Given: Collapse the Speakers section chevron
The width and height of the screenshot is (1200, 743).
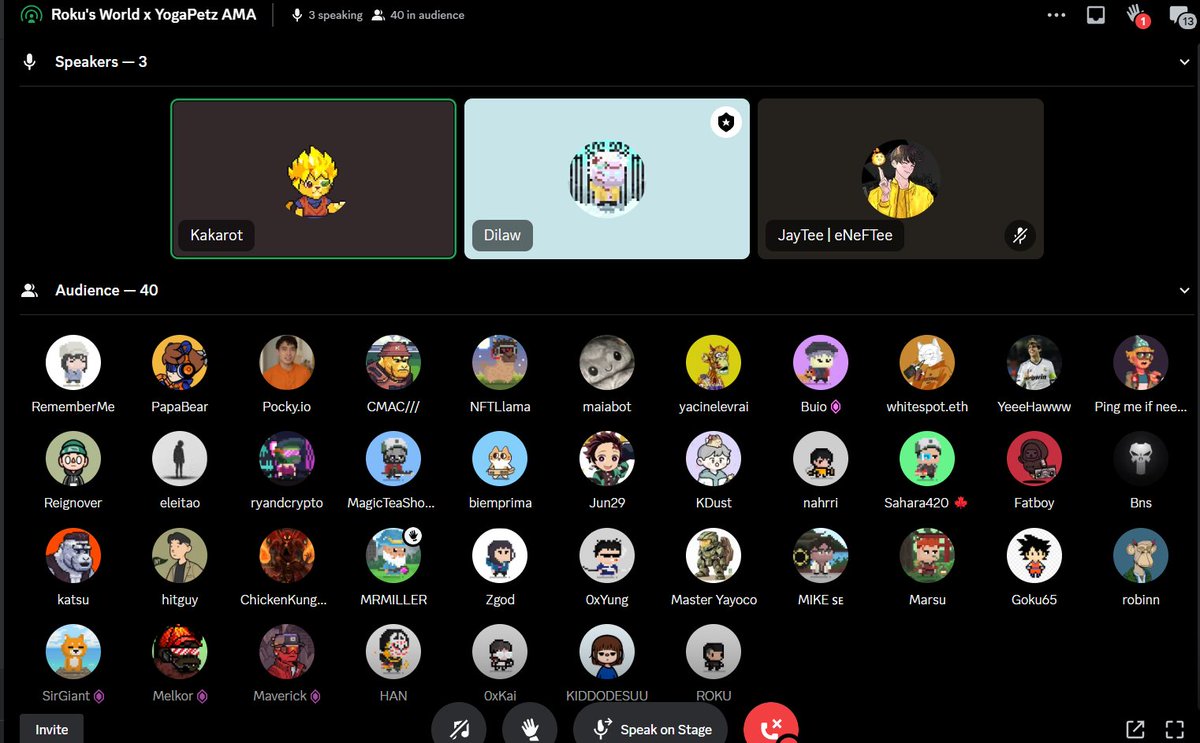Looking at the screenshot, I should point(1185,62).
